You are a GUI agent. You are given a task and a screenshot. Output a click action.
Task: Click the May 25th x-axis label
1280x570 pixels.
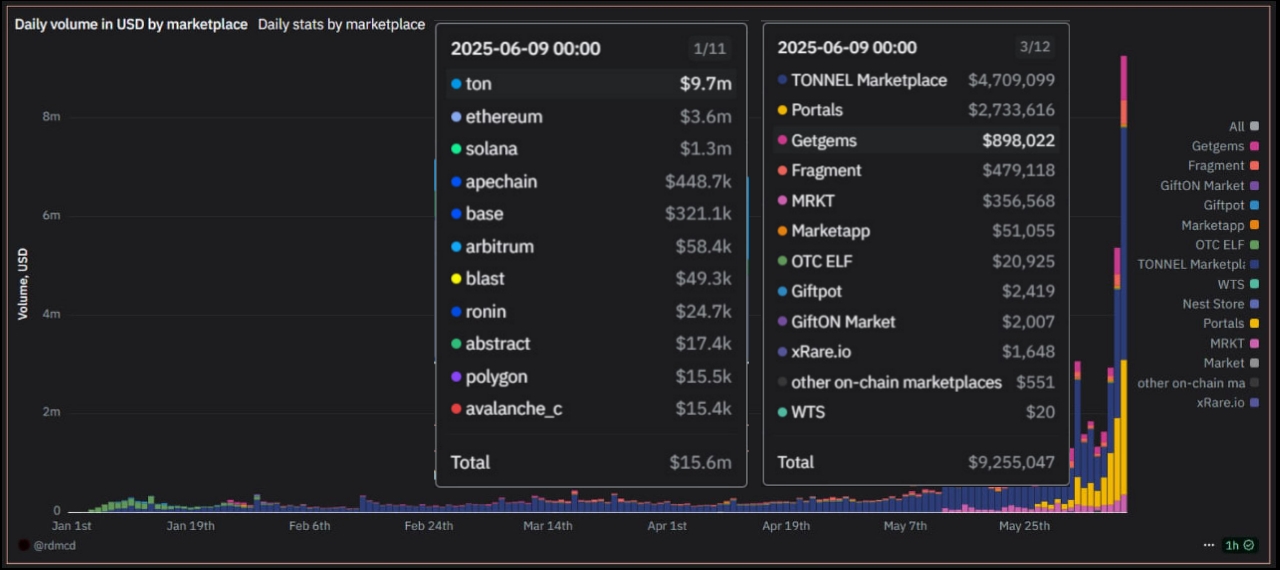click(x=1024, y=526)
